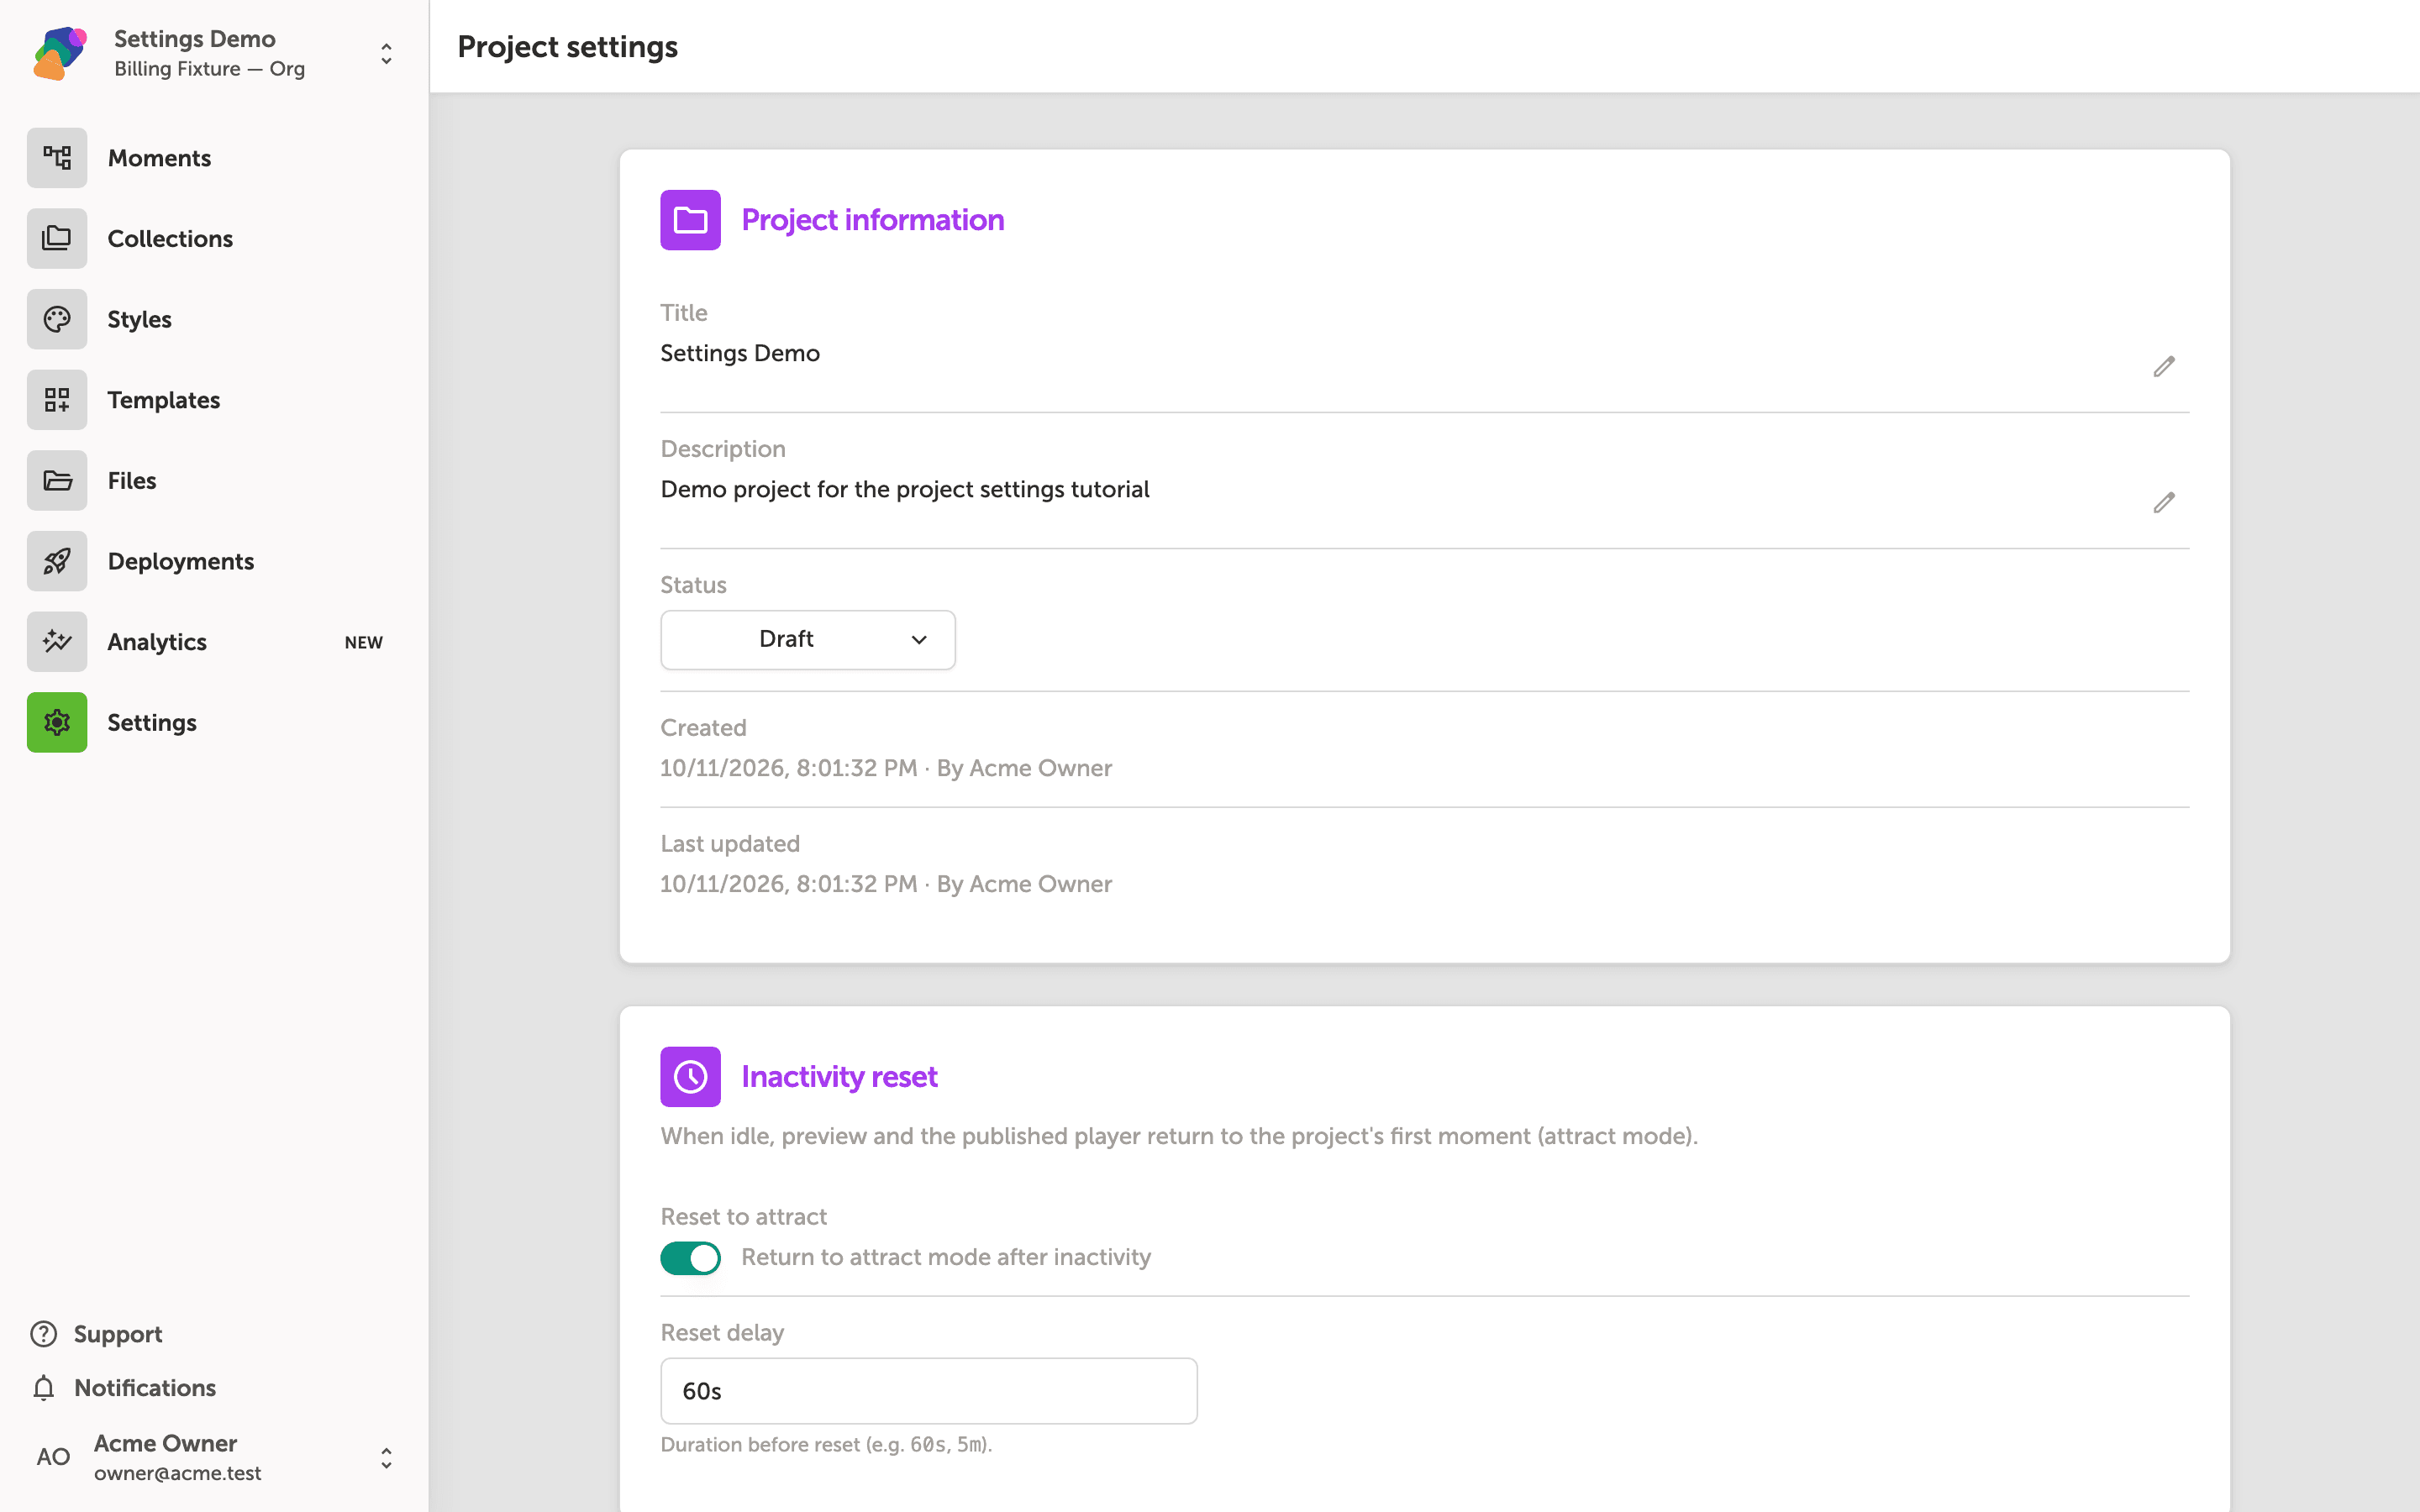The height and width of the screenshot is (1512, 2420).
Task: Open the Moments sidebar icon
Action: point(57,158)
